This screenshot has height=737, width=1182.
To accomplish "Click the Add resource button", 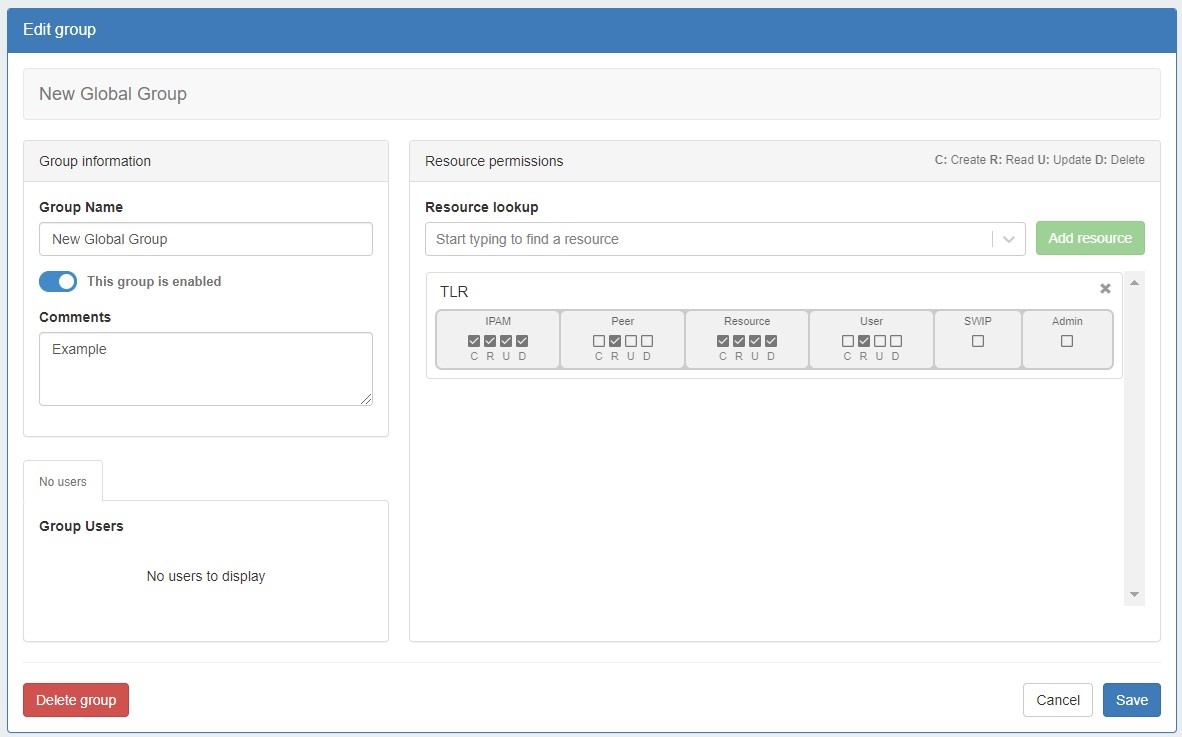I will click(1090, 238).
